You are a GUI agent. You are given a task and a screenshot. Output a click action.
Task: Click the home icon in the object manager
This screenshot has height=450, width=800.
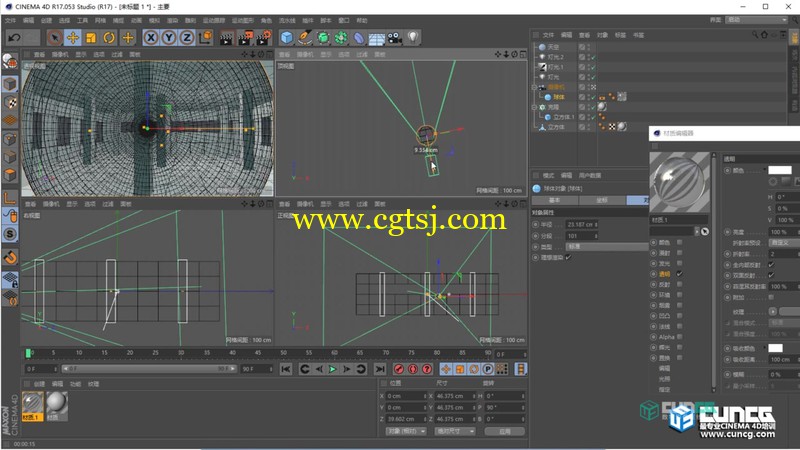764,35
